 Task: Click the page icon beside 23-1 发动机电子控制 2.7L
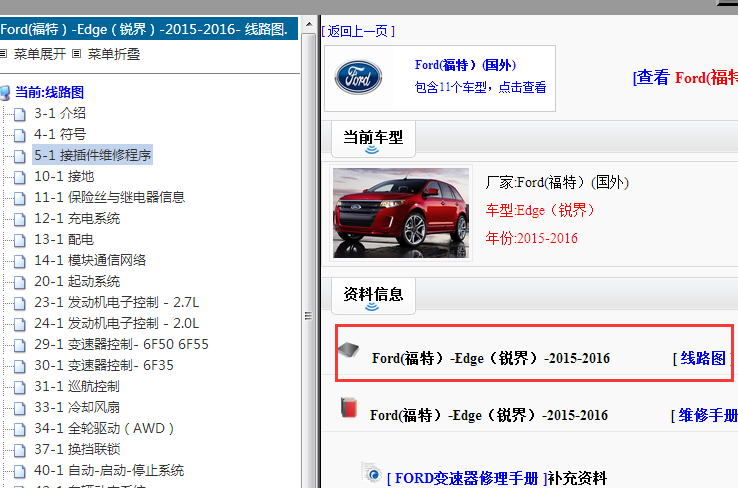coord(19,304)
